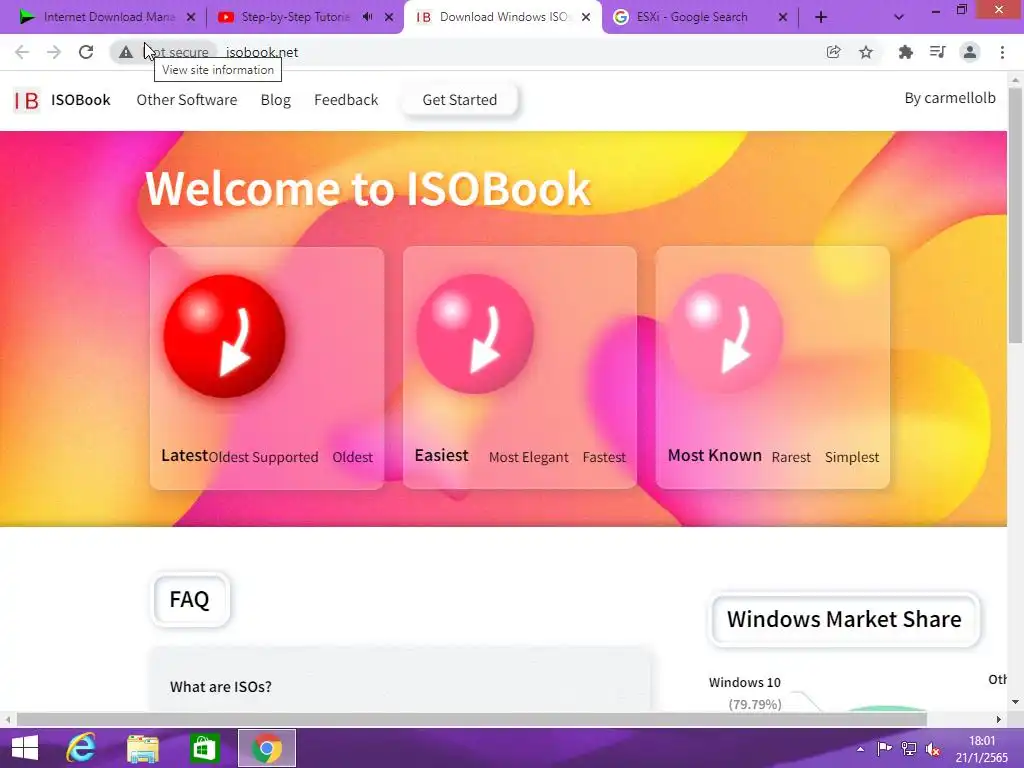Click the ISOBook site name link
The width and height of the screenshot is (1024, 768).
point(81,100)
